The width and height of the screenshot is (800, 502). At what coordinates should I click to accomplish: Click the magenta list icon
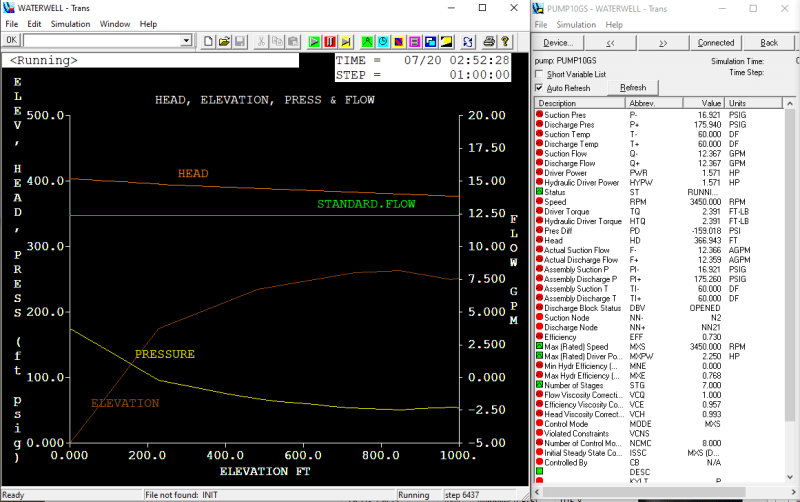[415, 42]
